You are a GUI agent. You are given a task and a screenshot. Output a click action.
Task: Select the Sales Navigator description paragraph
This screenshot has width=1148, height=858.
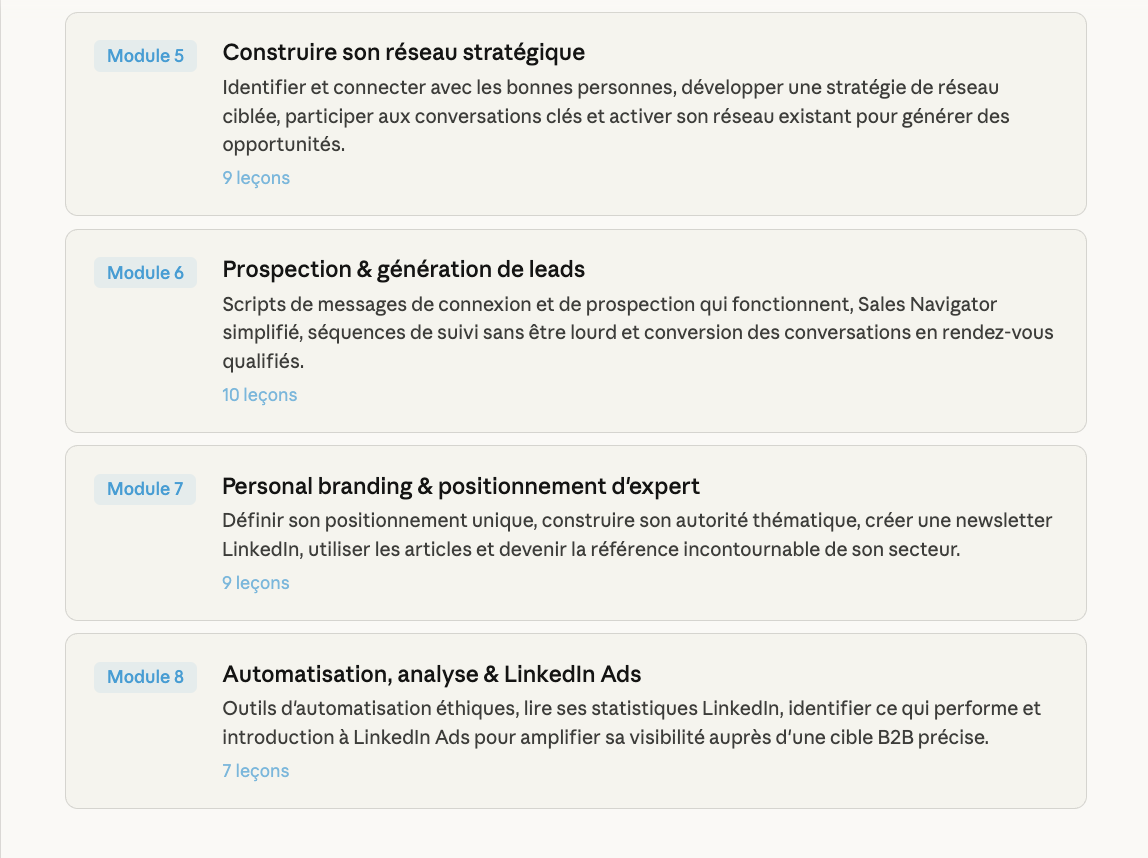pyautogui.click(x=637, y=333)
